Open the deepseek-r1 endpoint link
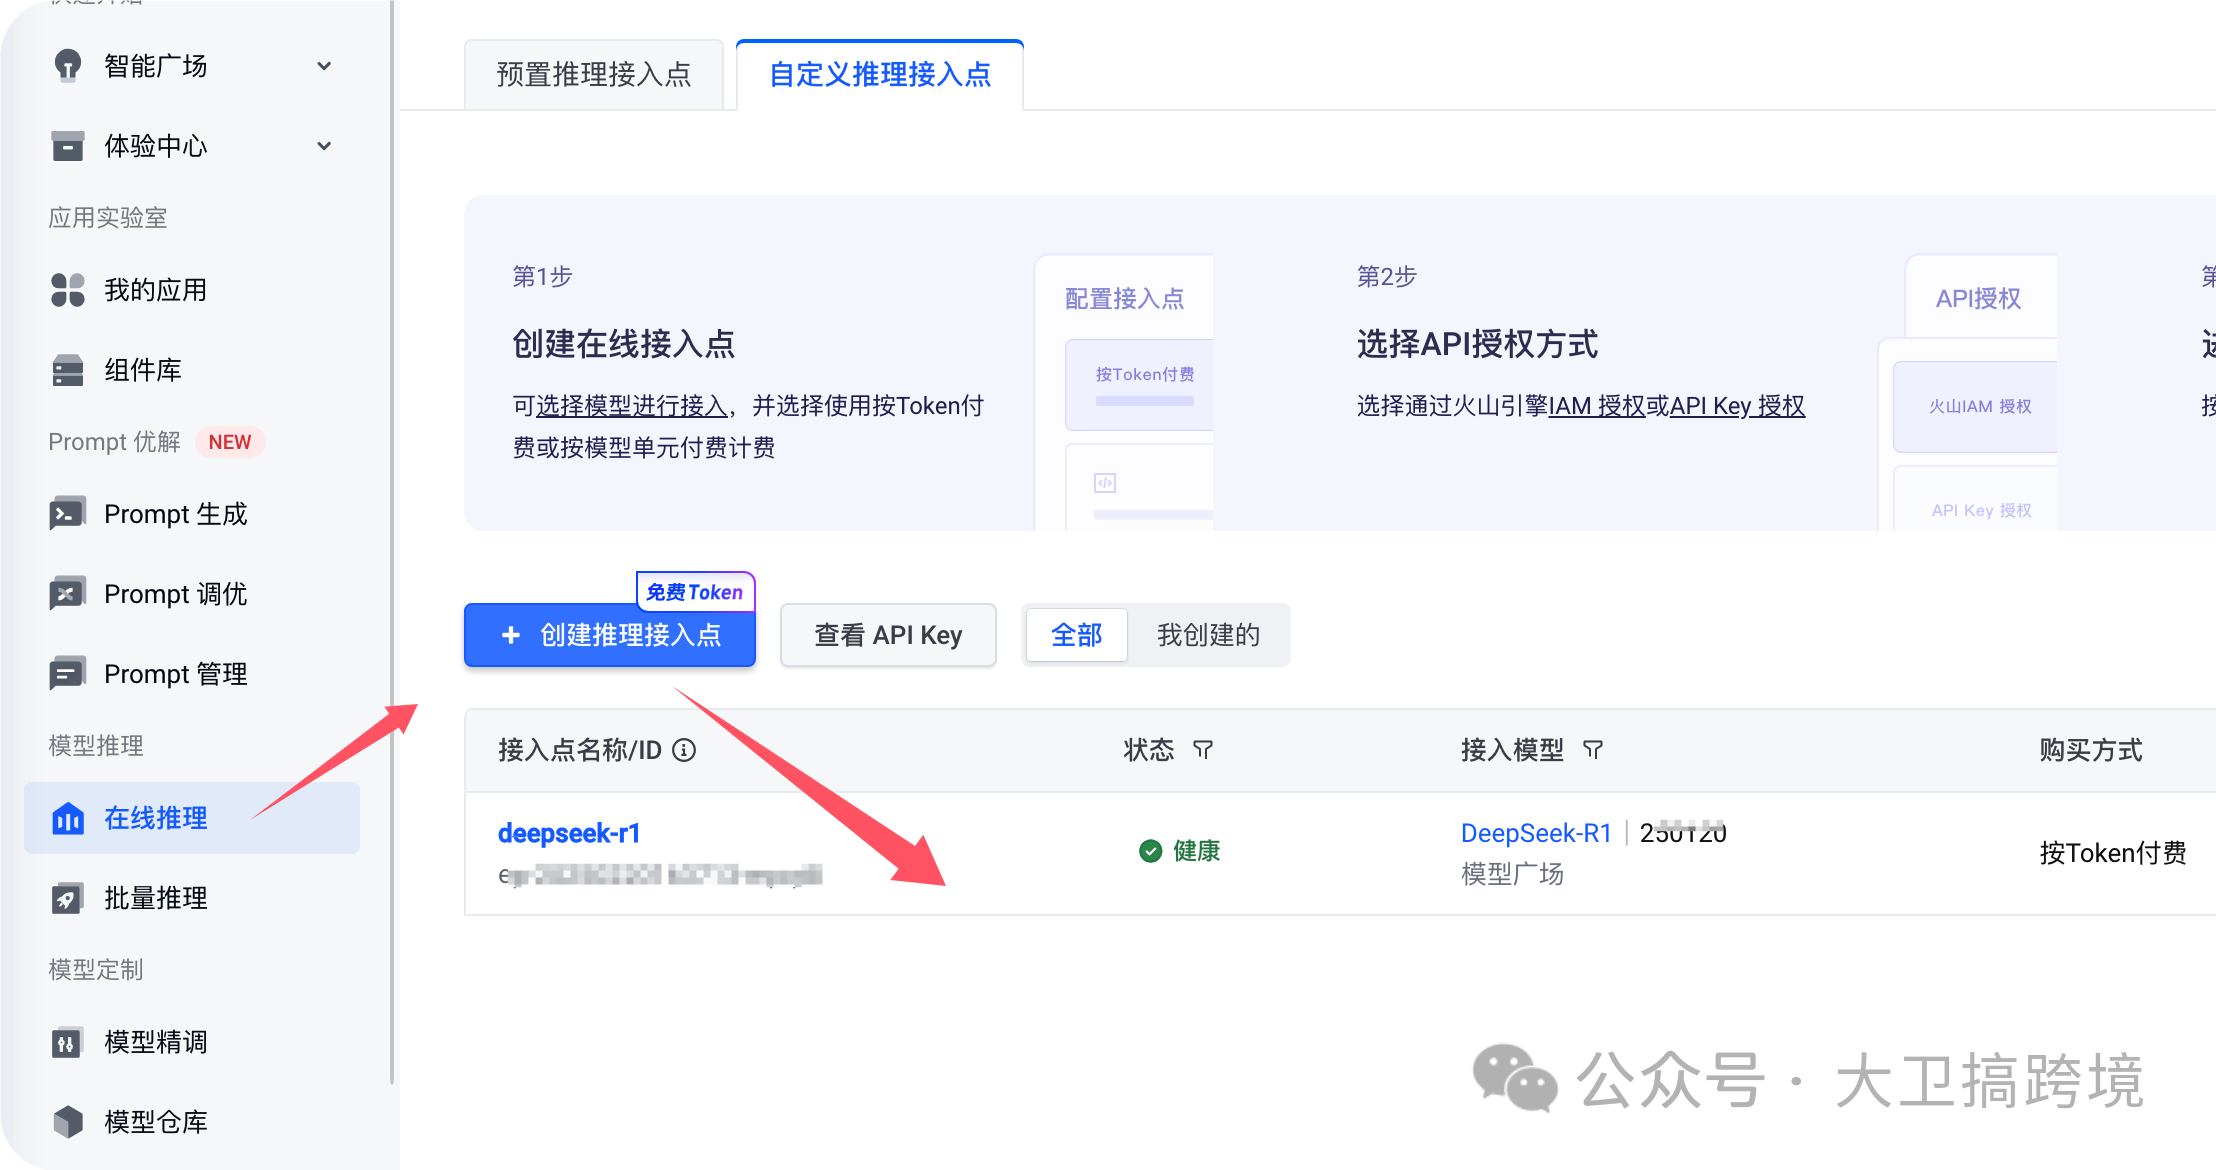 click(569, 833)
